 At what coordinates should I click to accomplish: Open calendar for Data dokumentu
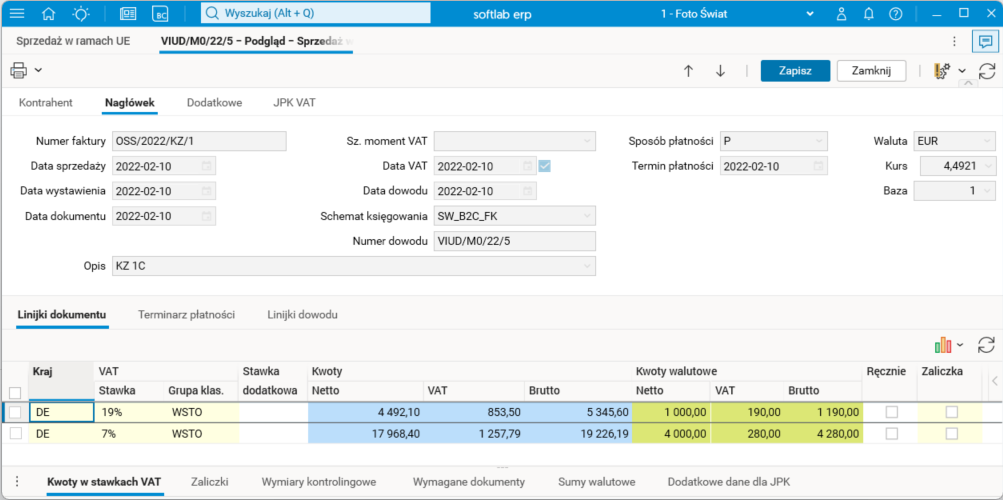207,216
